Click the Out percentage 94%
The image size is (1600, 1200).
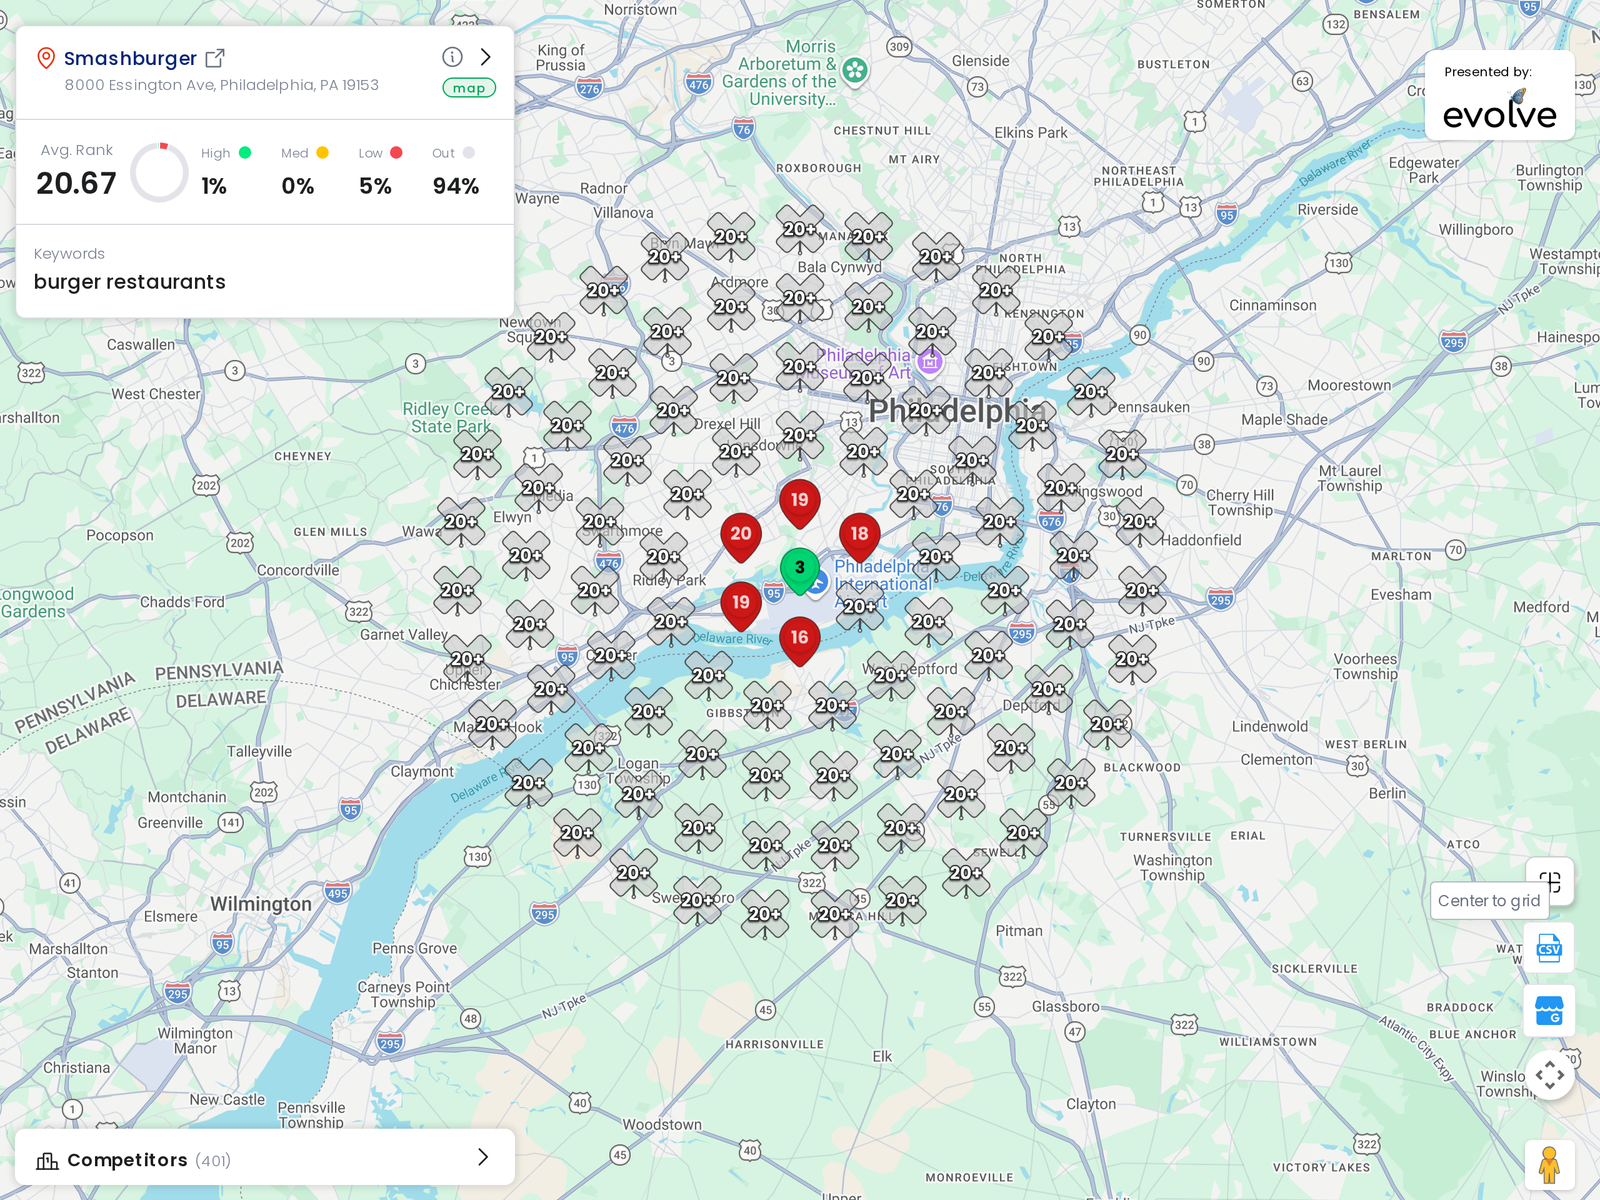456,186
